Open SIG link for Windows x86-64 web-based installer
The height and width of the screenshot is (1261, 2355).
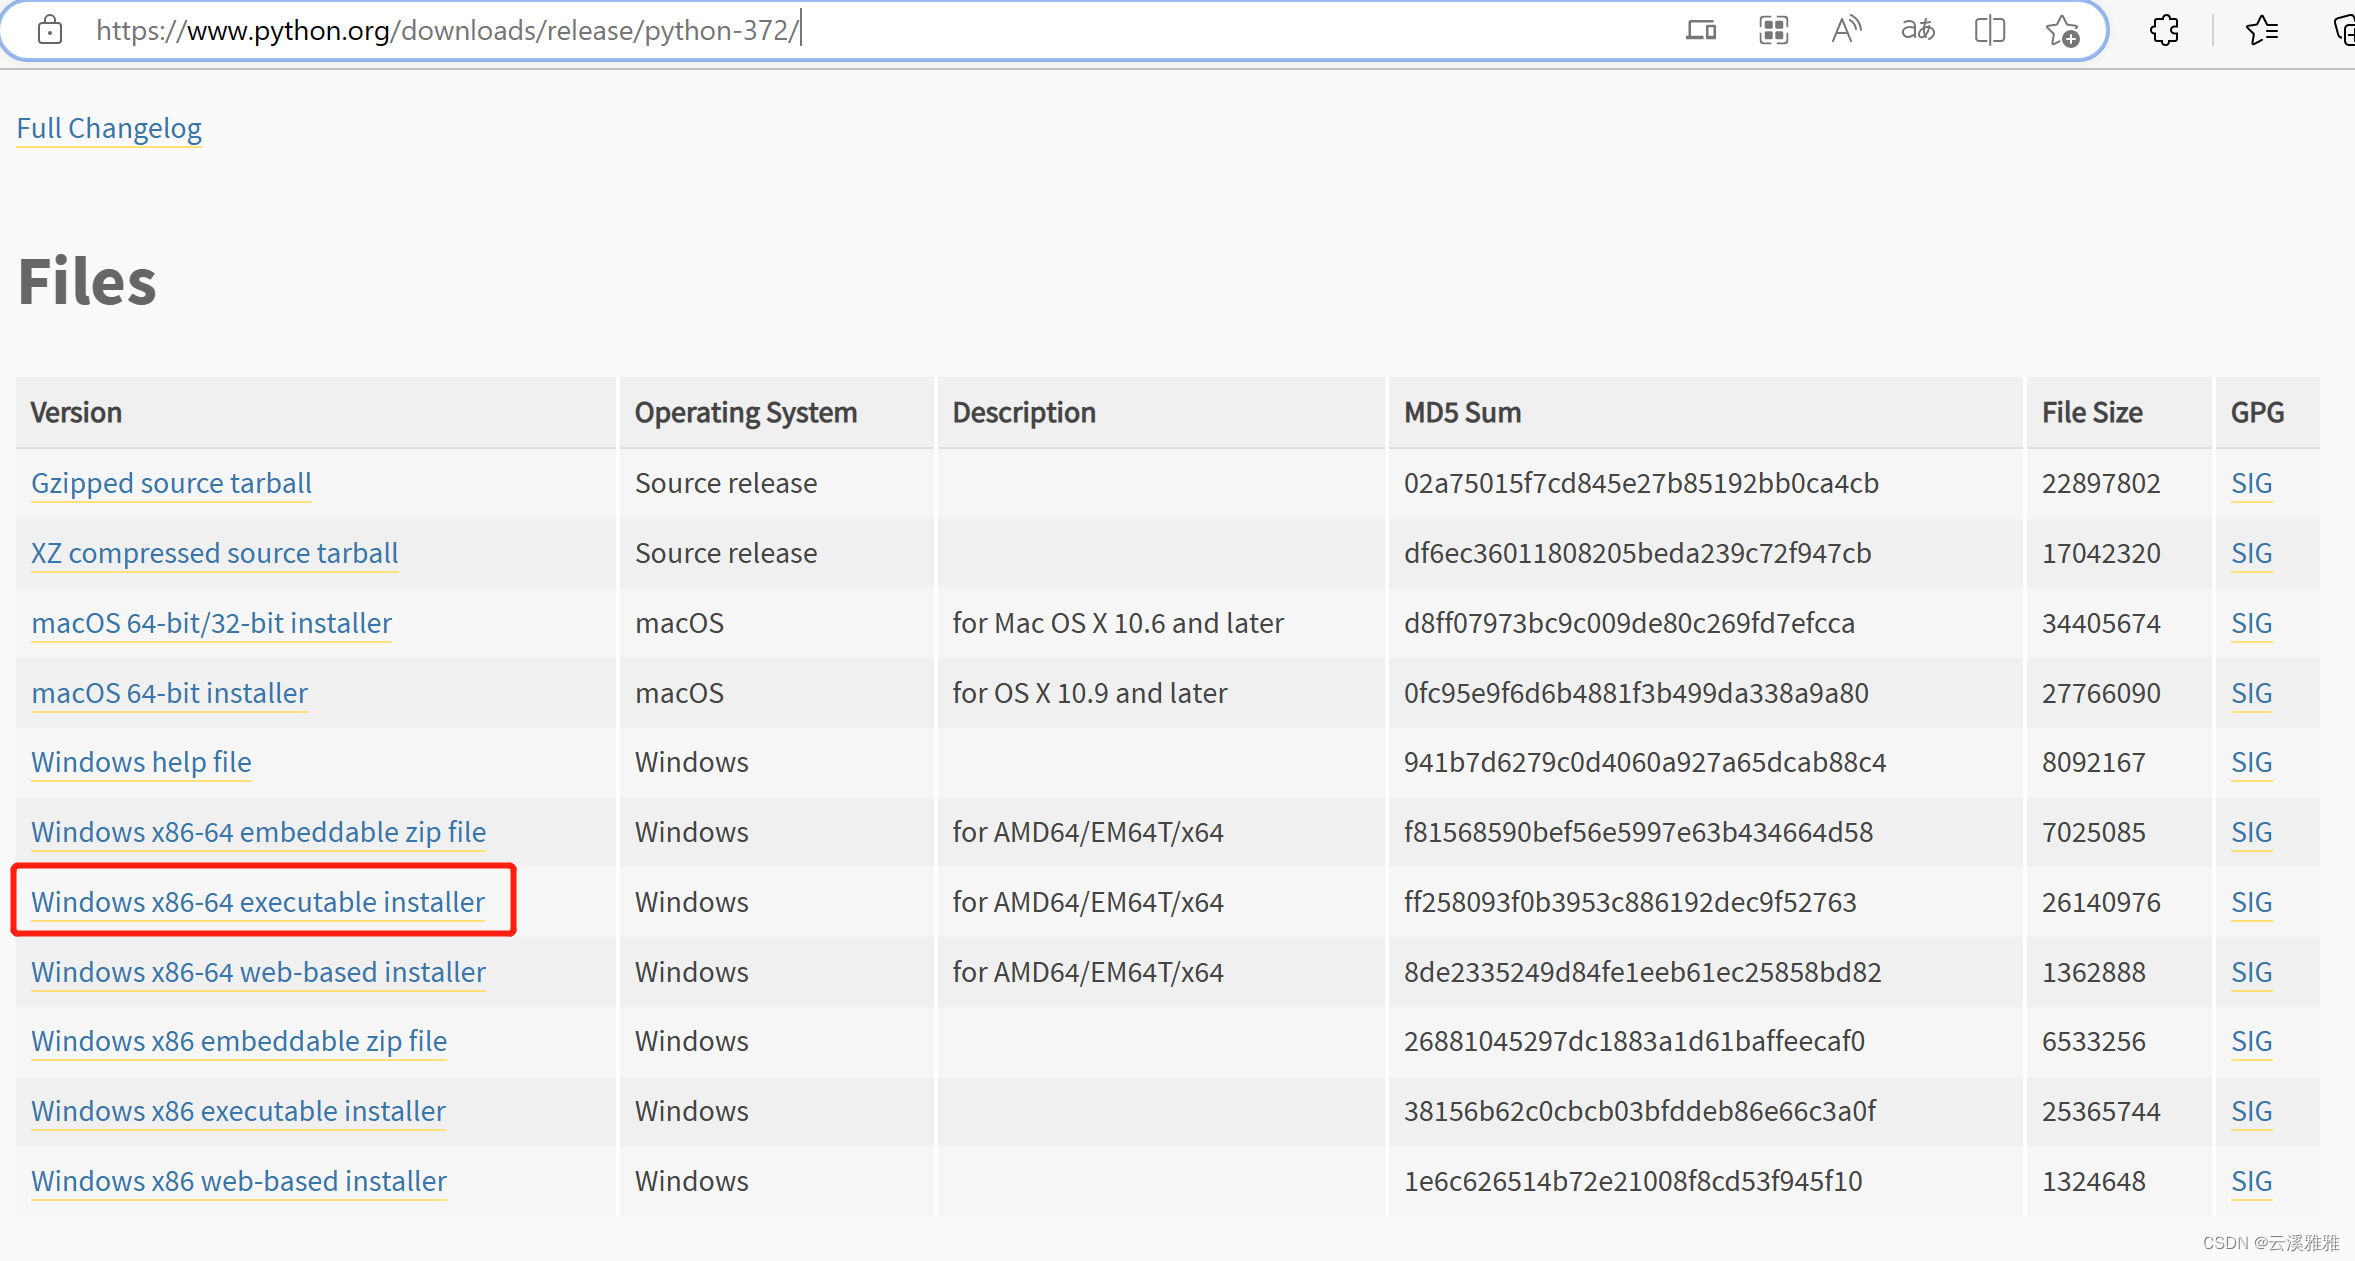coord(2251,972)
